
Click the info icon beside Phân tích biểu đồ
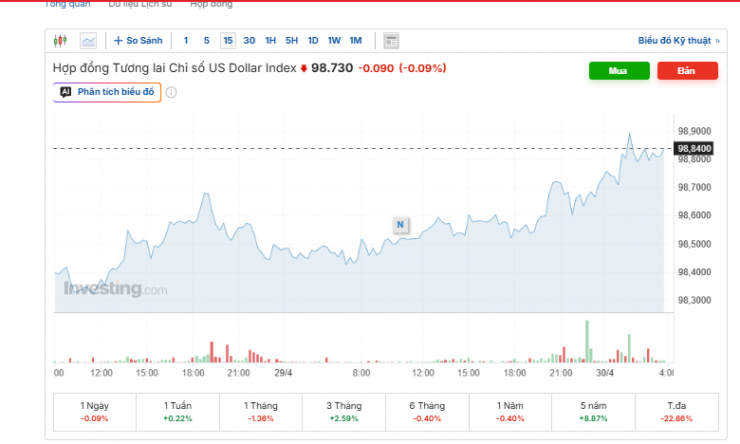(x=171, y=92)
